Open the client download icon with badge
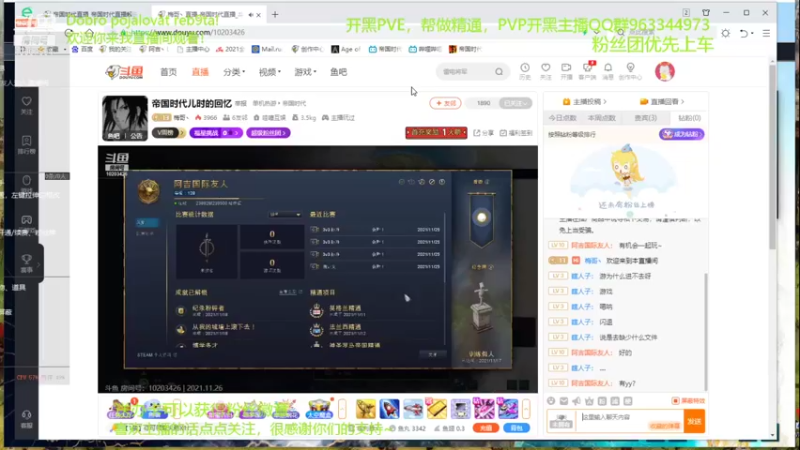 (x=587, y=71)
